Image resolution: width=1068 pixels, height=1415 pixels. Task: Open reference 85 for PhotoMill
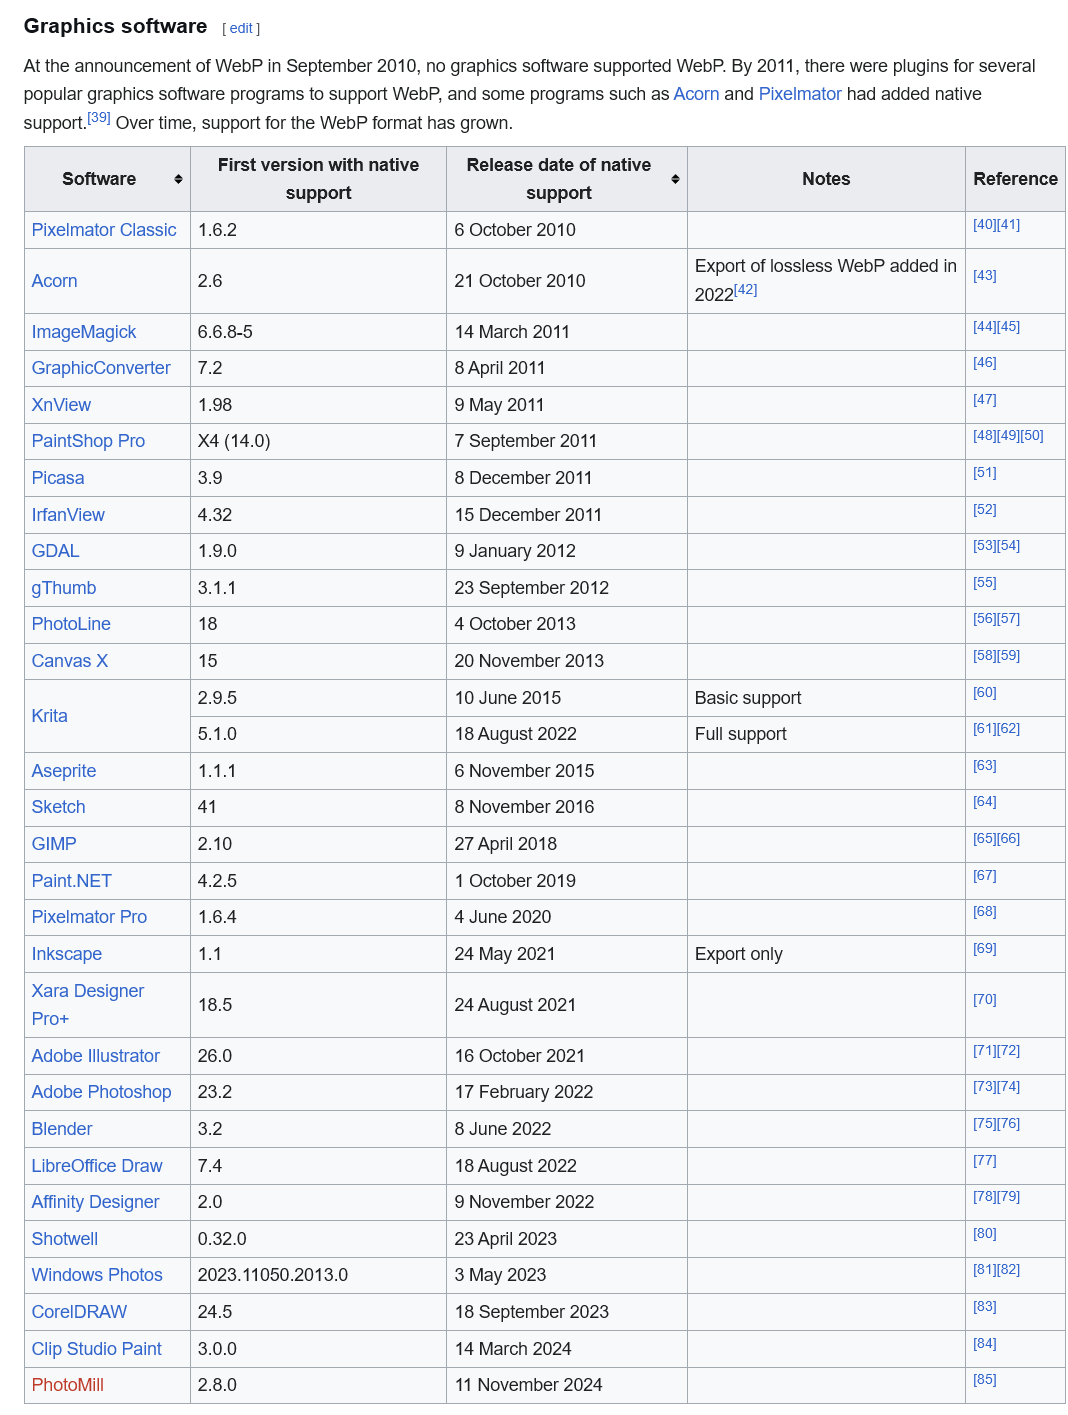[x=985, y=1380]
